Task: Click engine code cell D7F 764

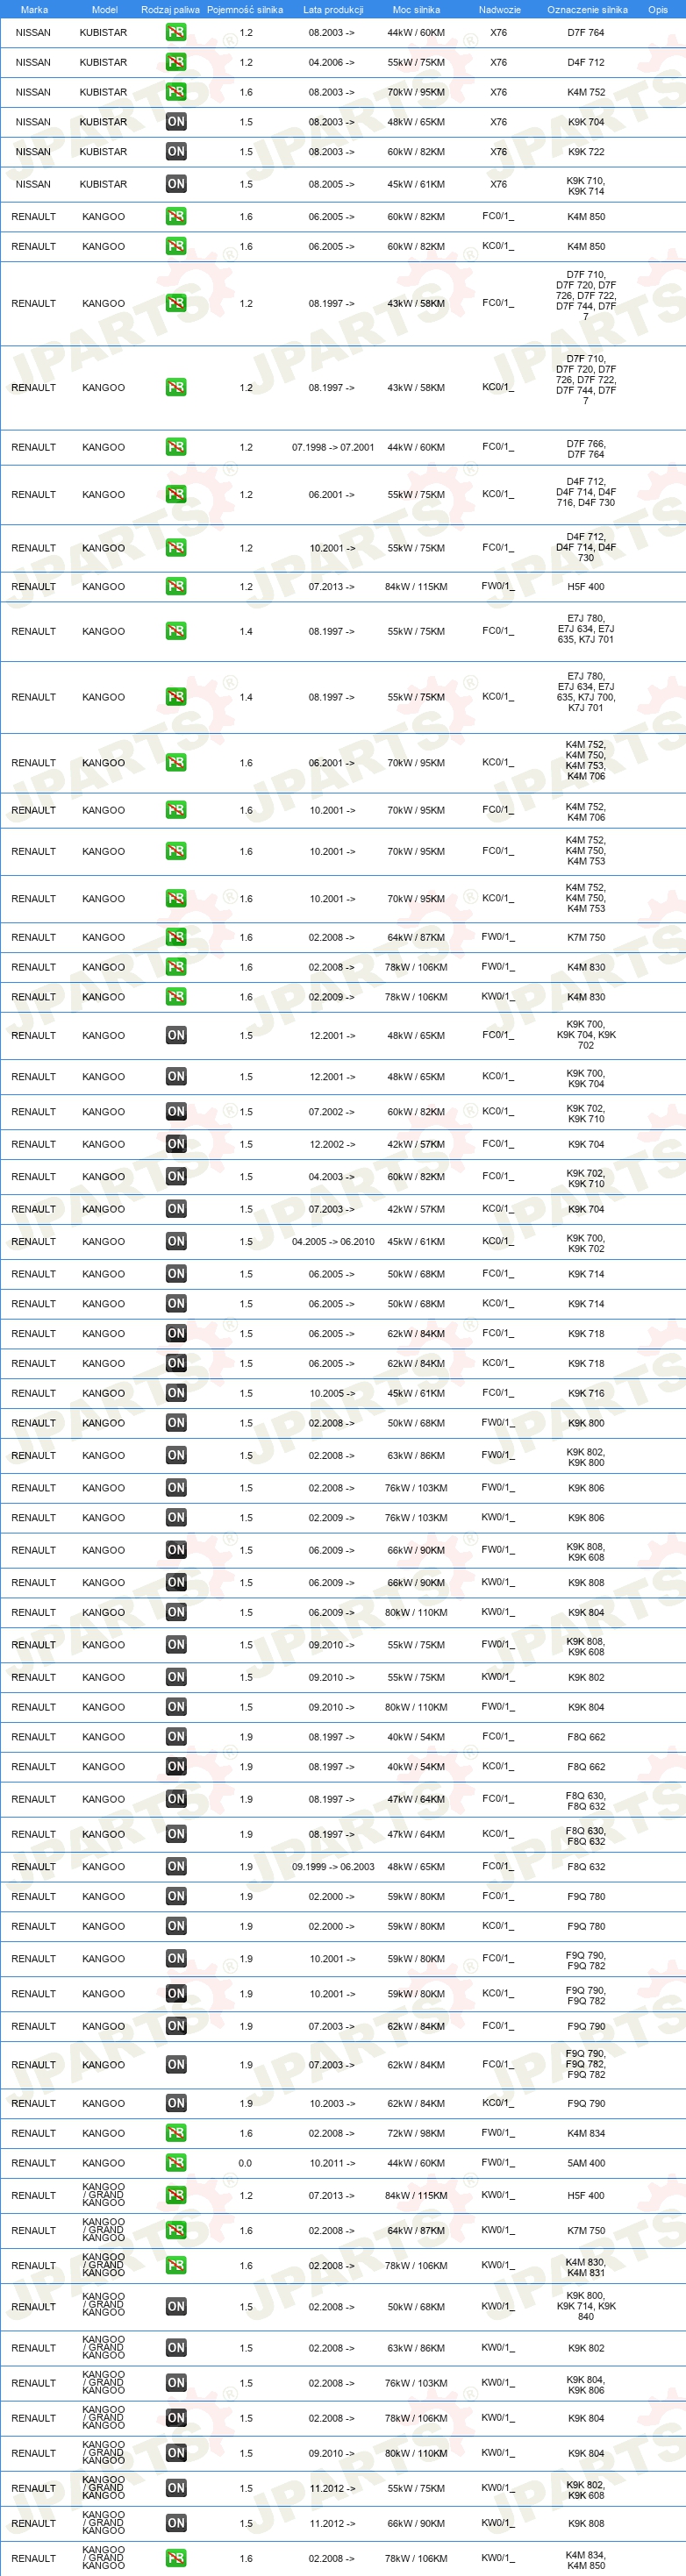Action: coord(586,32)
